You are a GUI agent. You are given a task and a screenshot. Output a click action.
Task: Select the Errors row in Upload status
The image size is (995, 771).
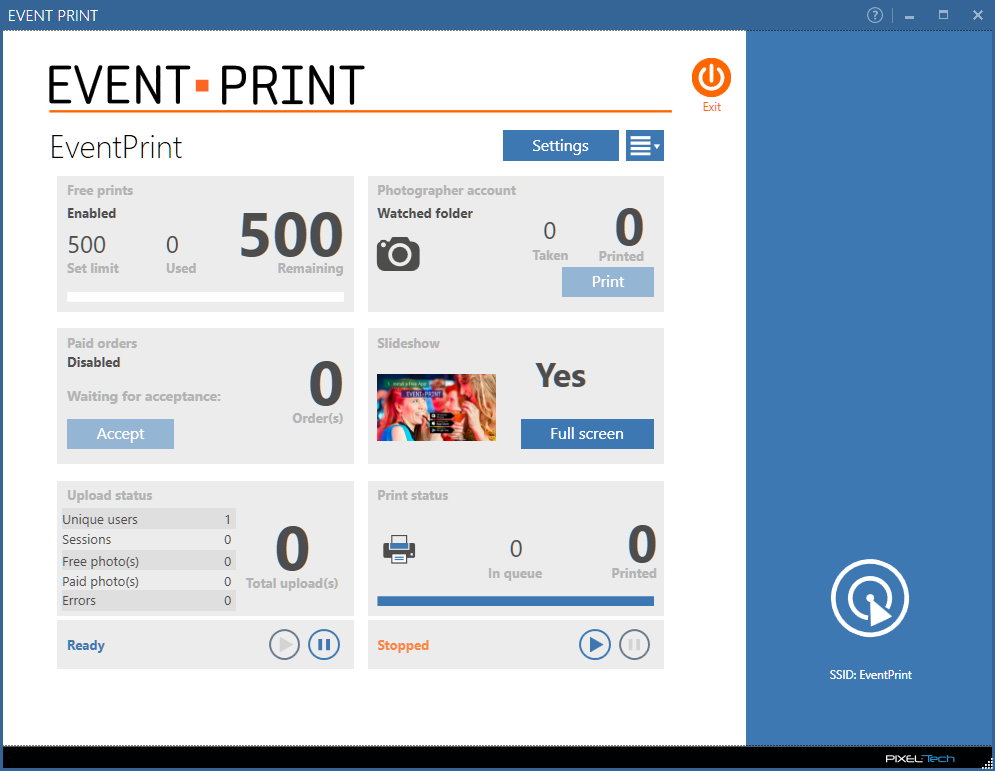coord(148,600)
